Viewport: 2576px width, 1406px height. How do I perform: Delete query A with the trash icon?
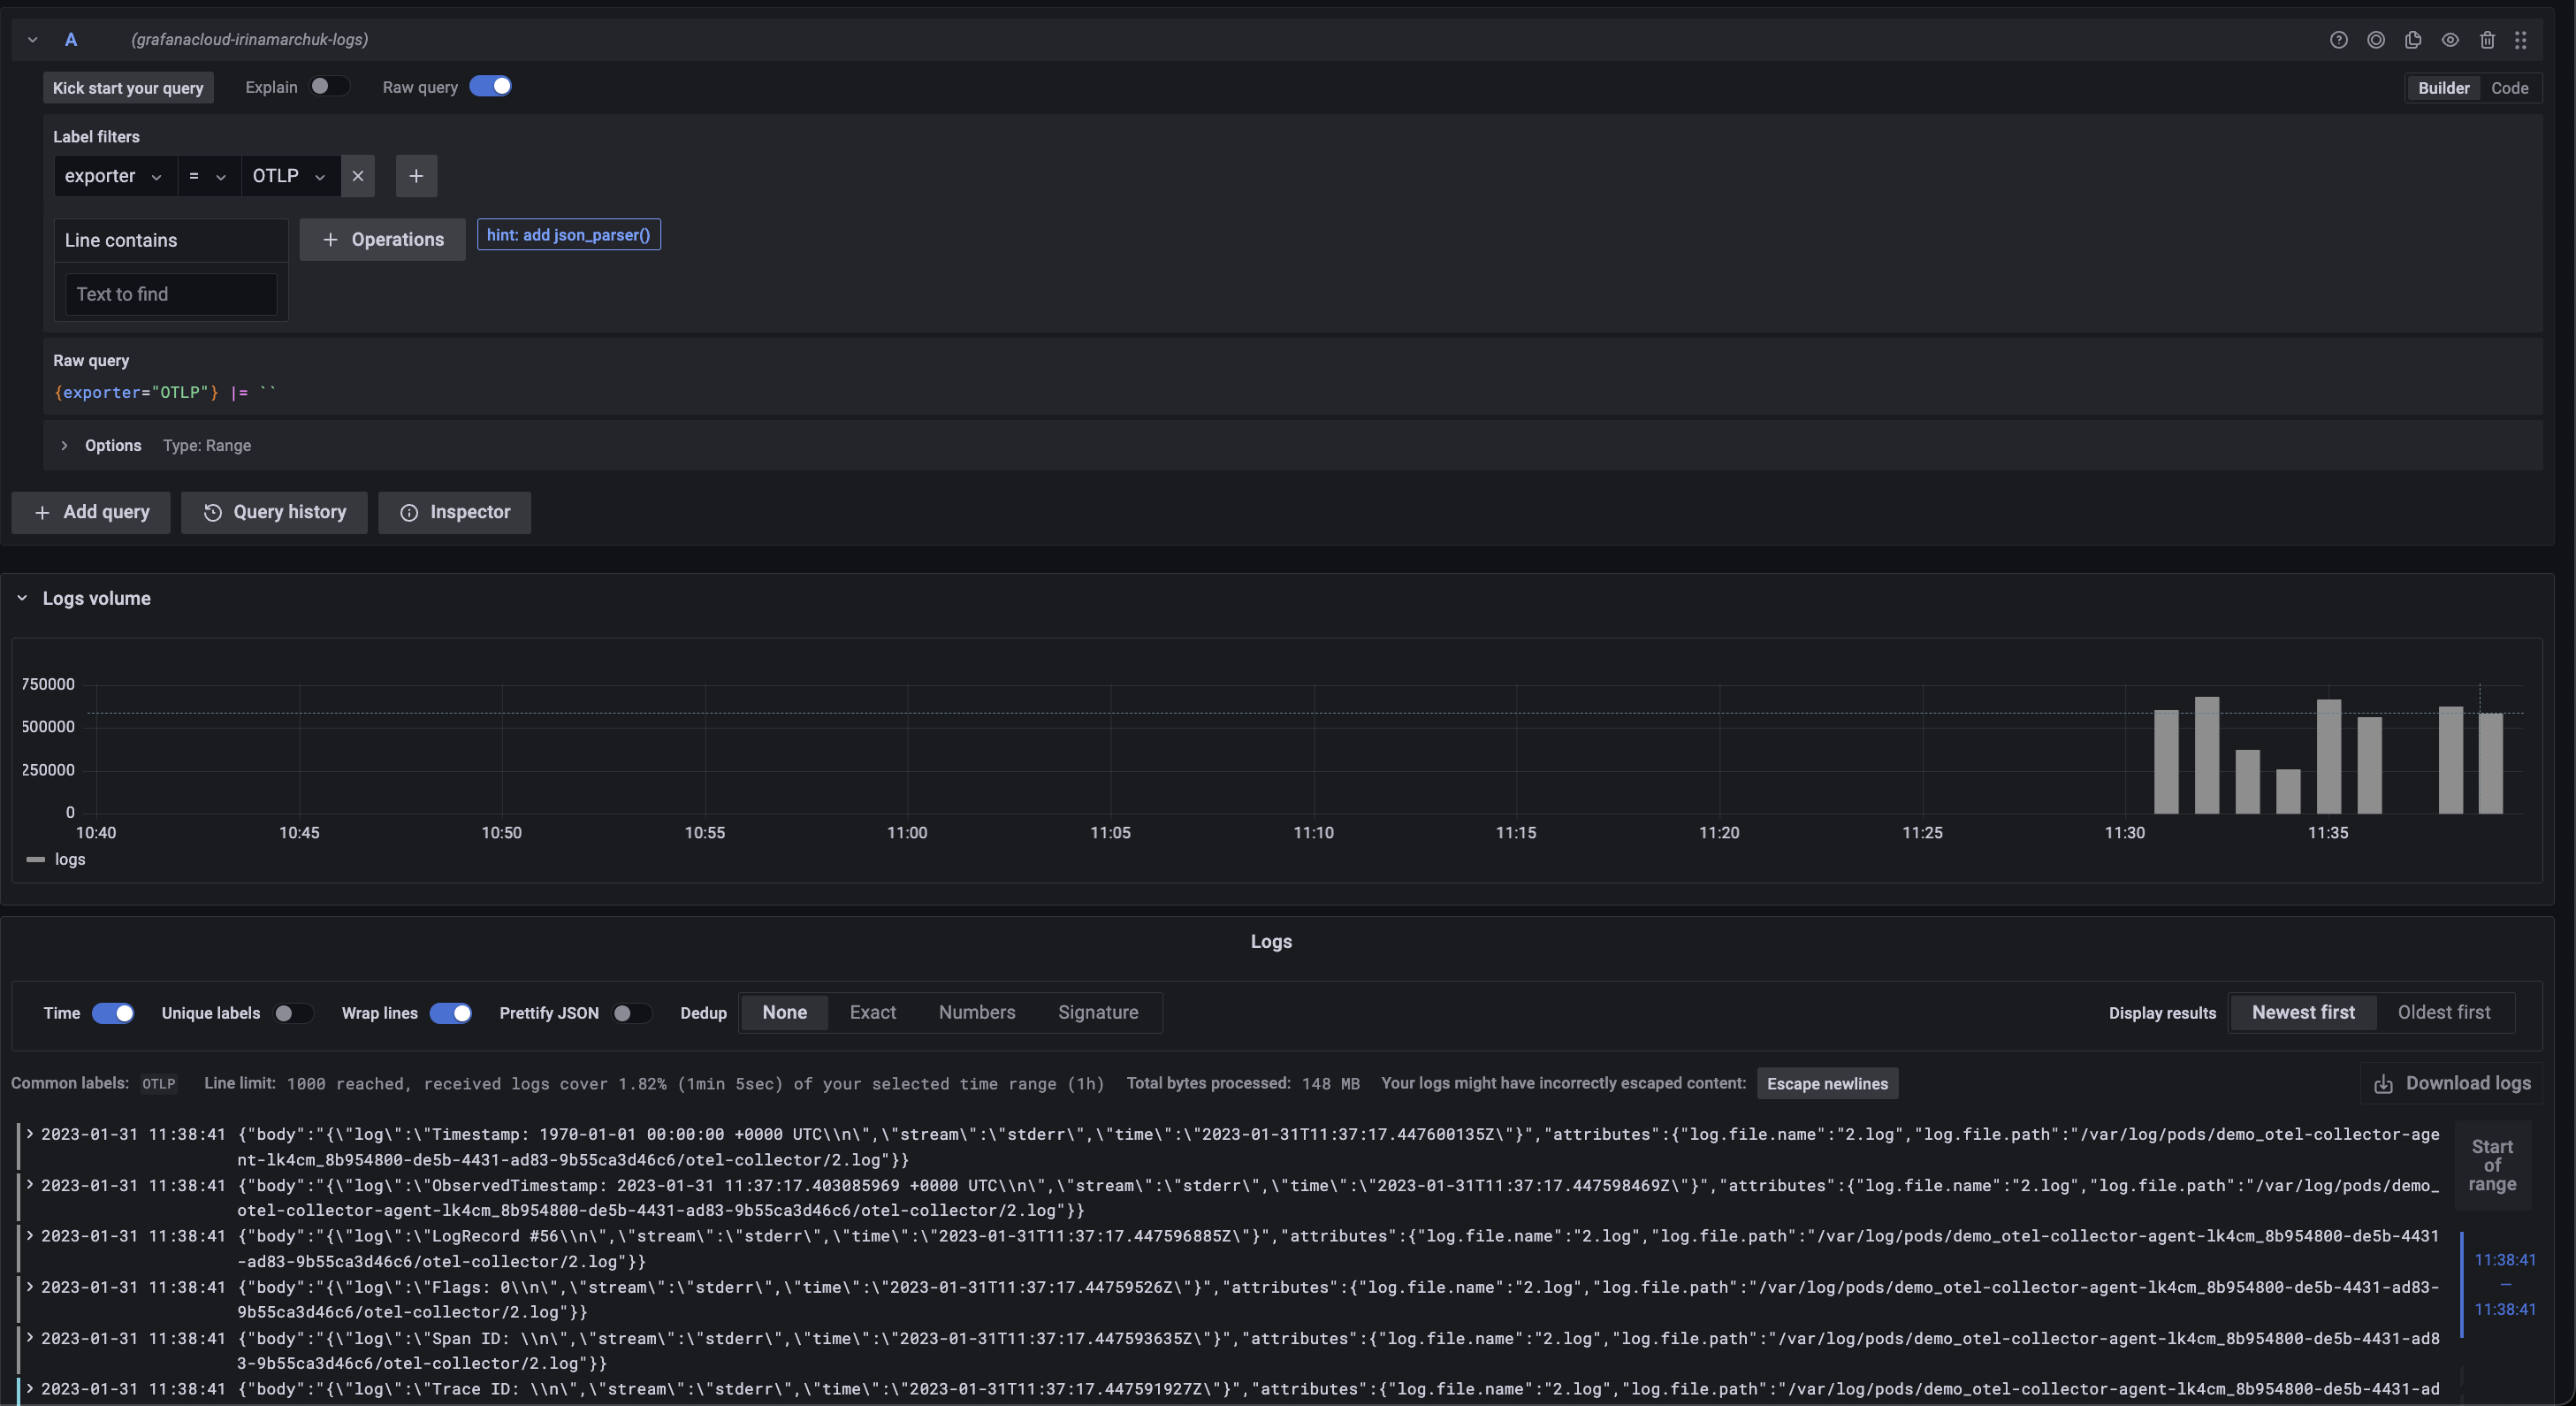2487,40
